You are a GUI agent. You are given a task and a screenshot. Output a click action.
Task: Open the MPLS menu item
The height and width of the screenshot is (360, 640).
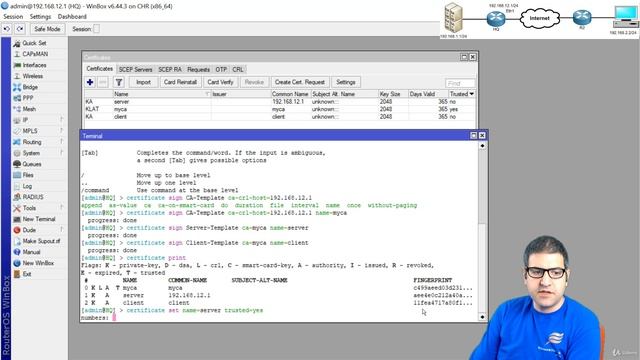pos(30,131)
